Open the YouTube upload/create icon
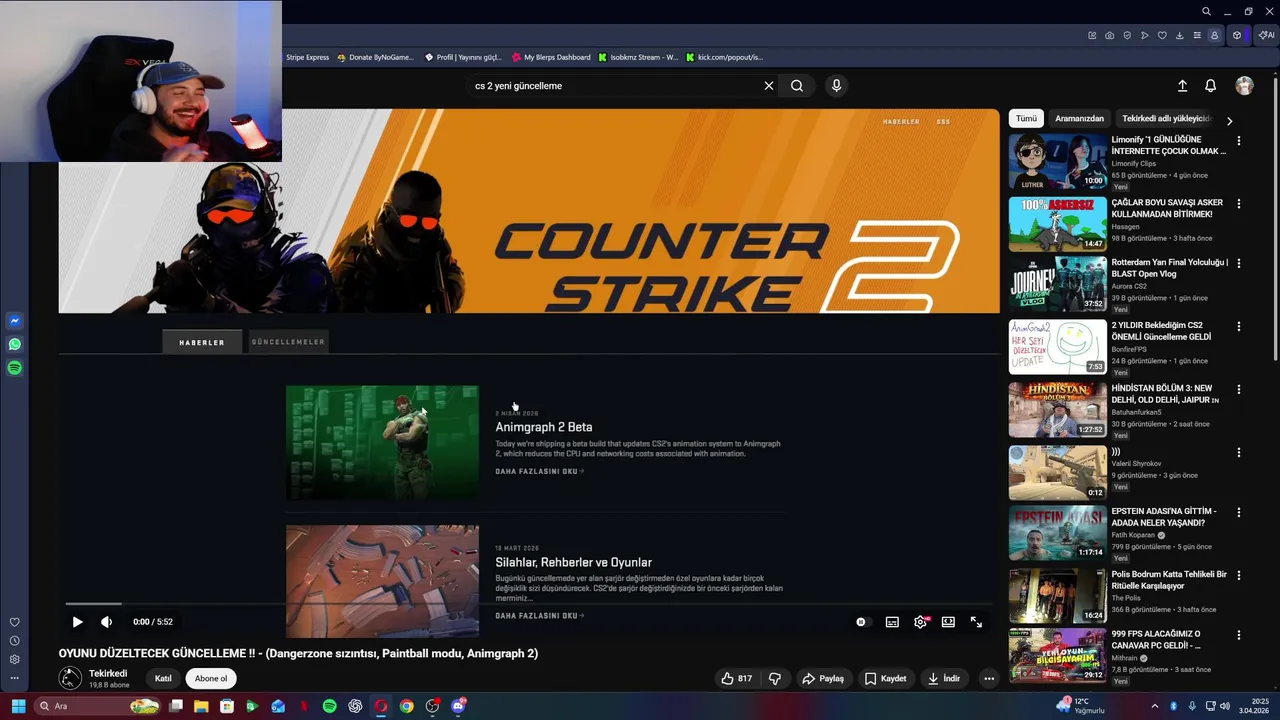This screenshot has height=720, width=1280. [x=1182, y=86]
